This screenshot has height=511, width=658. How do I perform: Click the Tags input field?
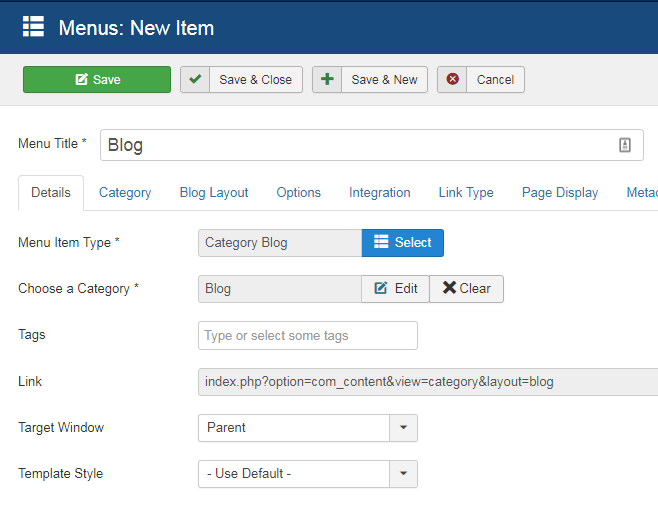pyautogui.click(x=308, y=336)
